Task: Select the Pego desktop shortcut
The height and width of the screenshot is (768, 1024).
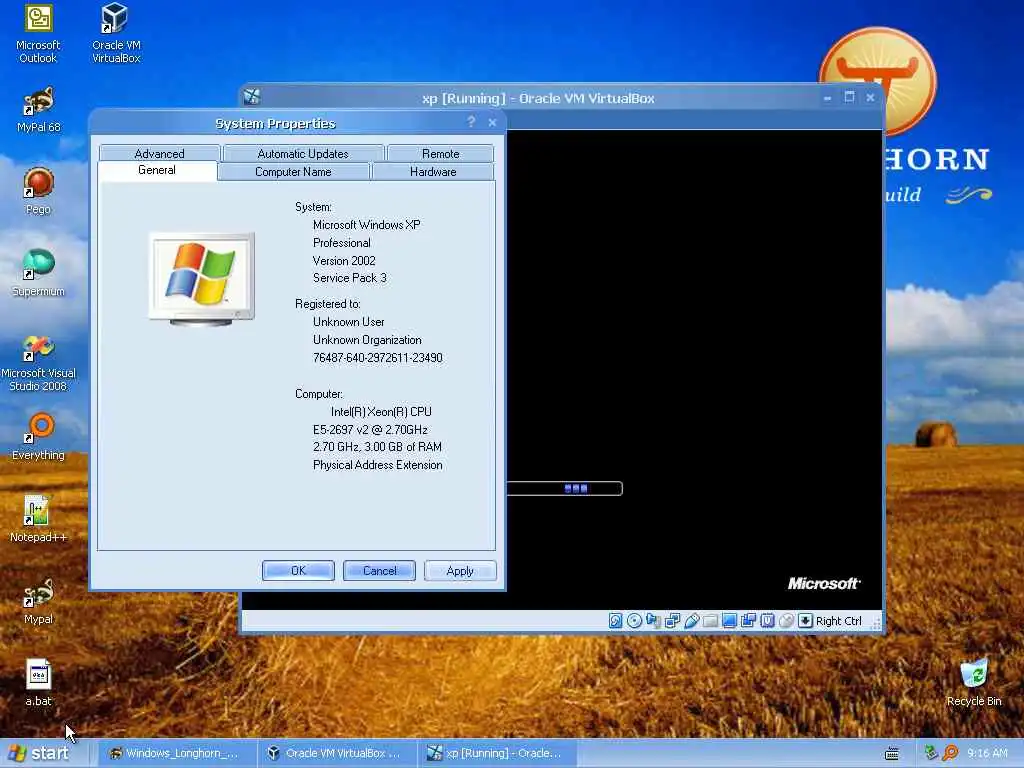Action: (x=38, y=191)
